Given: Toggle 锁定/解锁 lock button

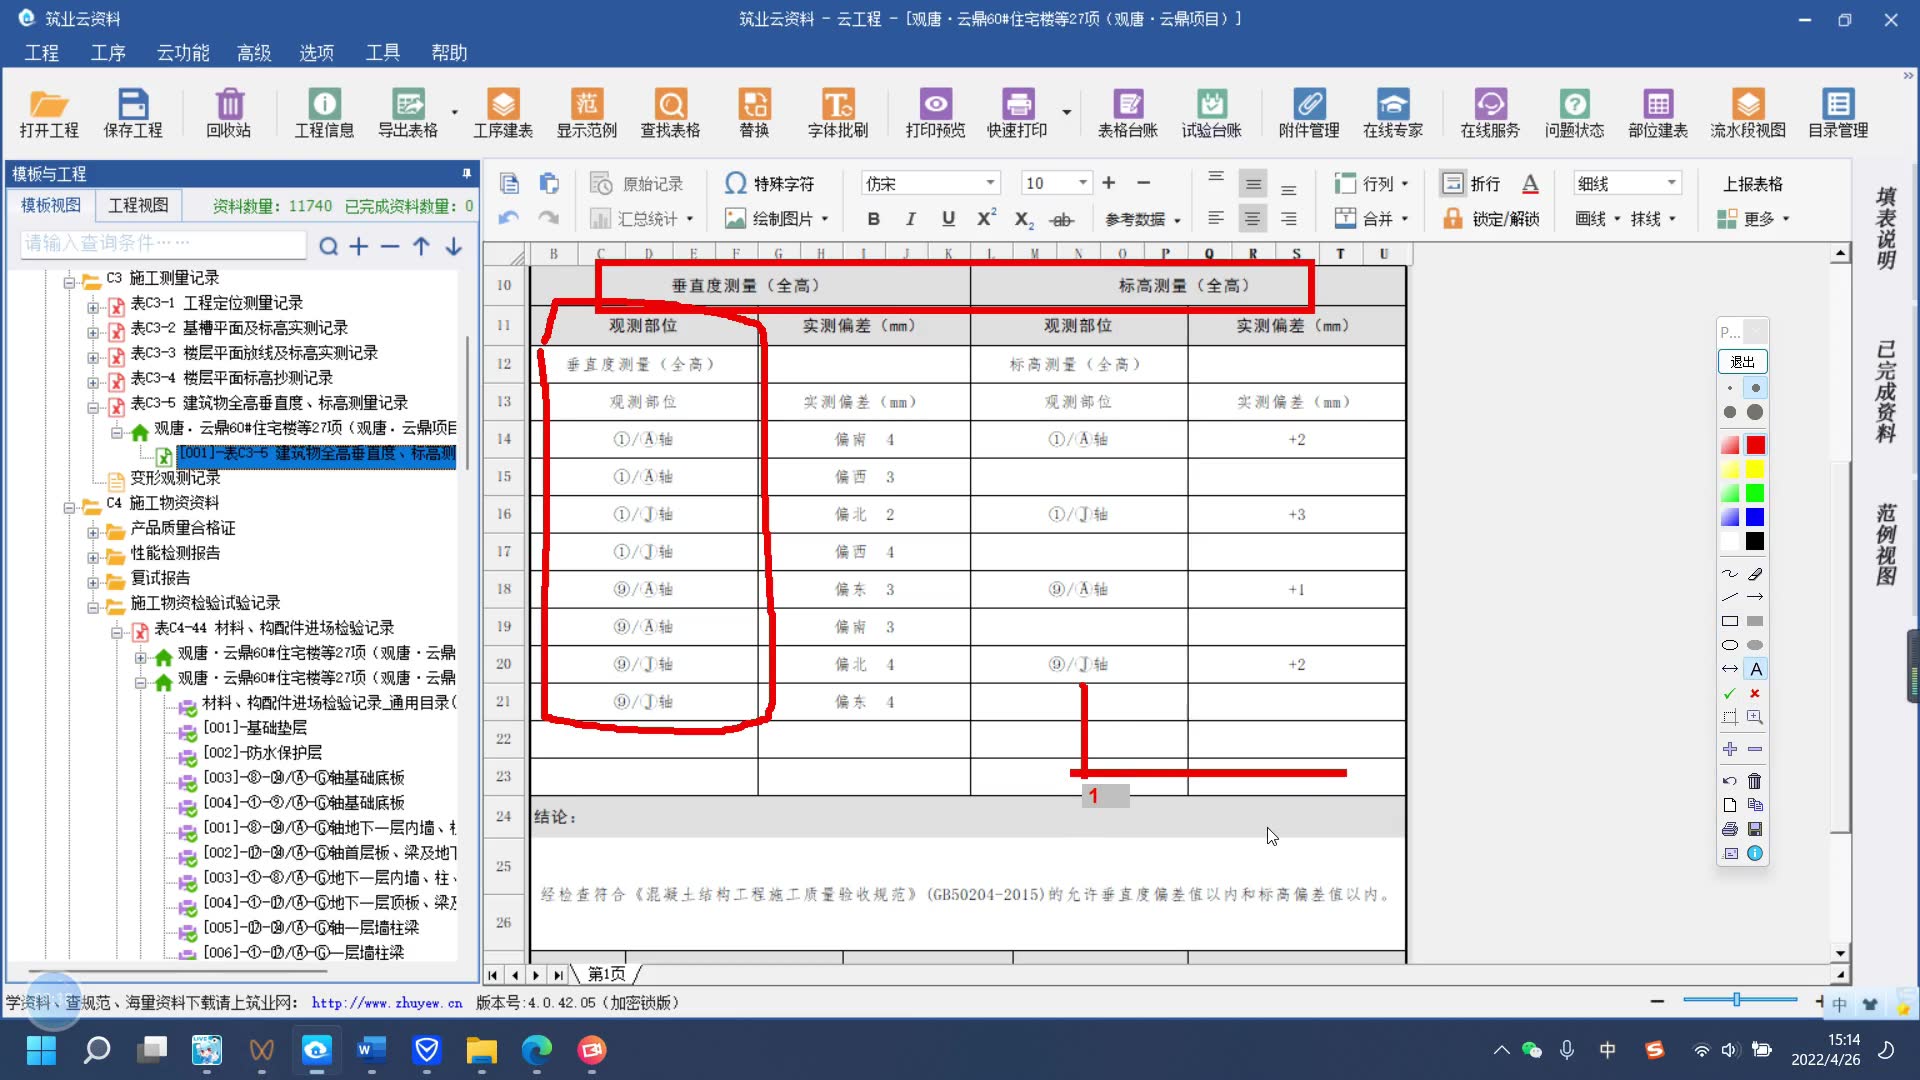Looking at the screenshot, I should pos(1490,219).
